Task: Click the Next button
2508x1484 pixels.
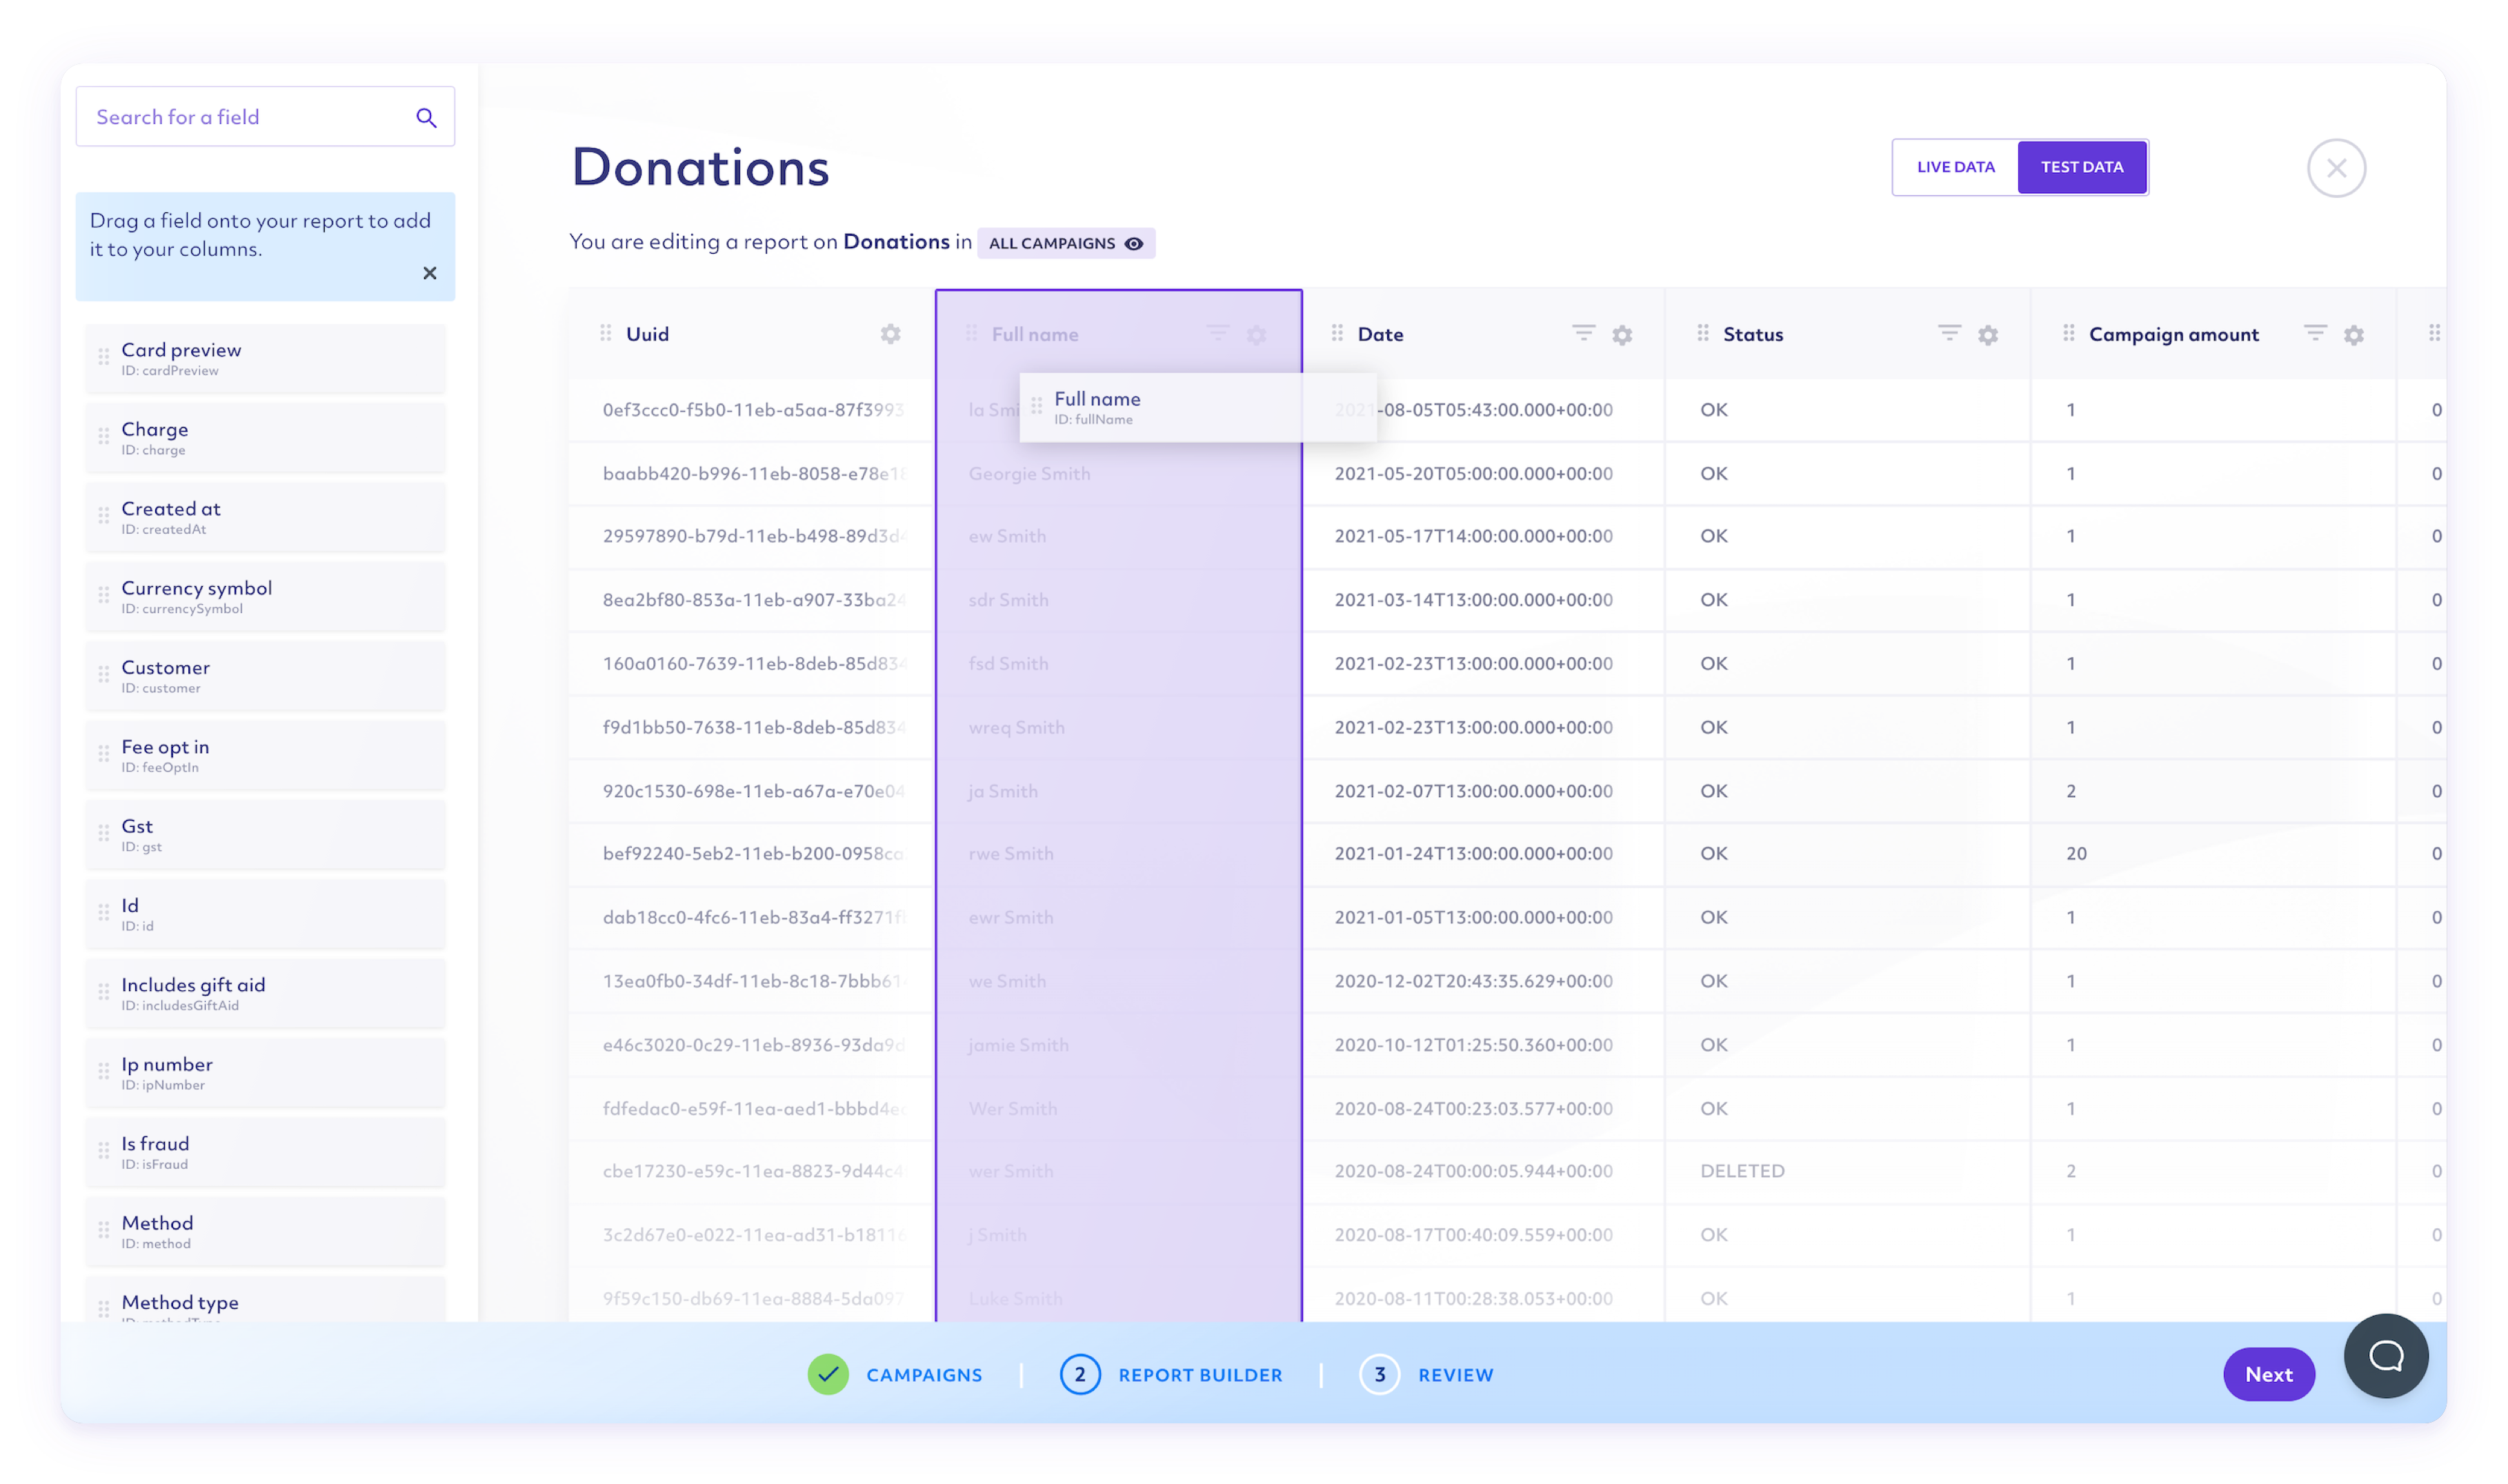Action: [2268, 1375]
